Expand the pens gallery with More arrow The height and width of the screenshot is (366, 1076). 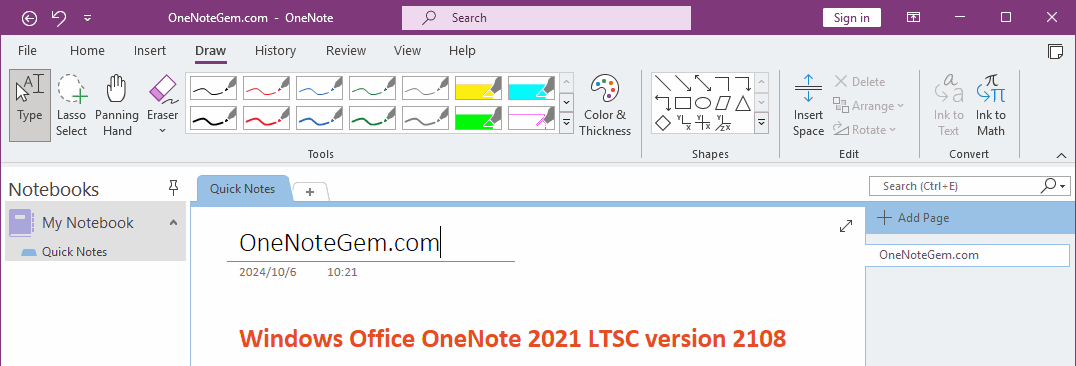coord(567,123)
